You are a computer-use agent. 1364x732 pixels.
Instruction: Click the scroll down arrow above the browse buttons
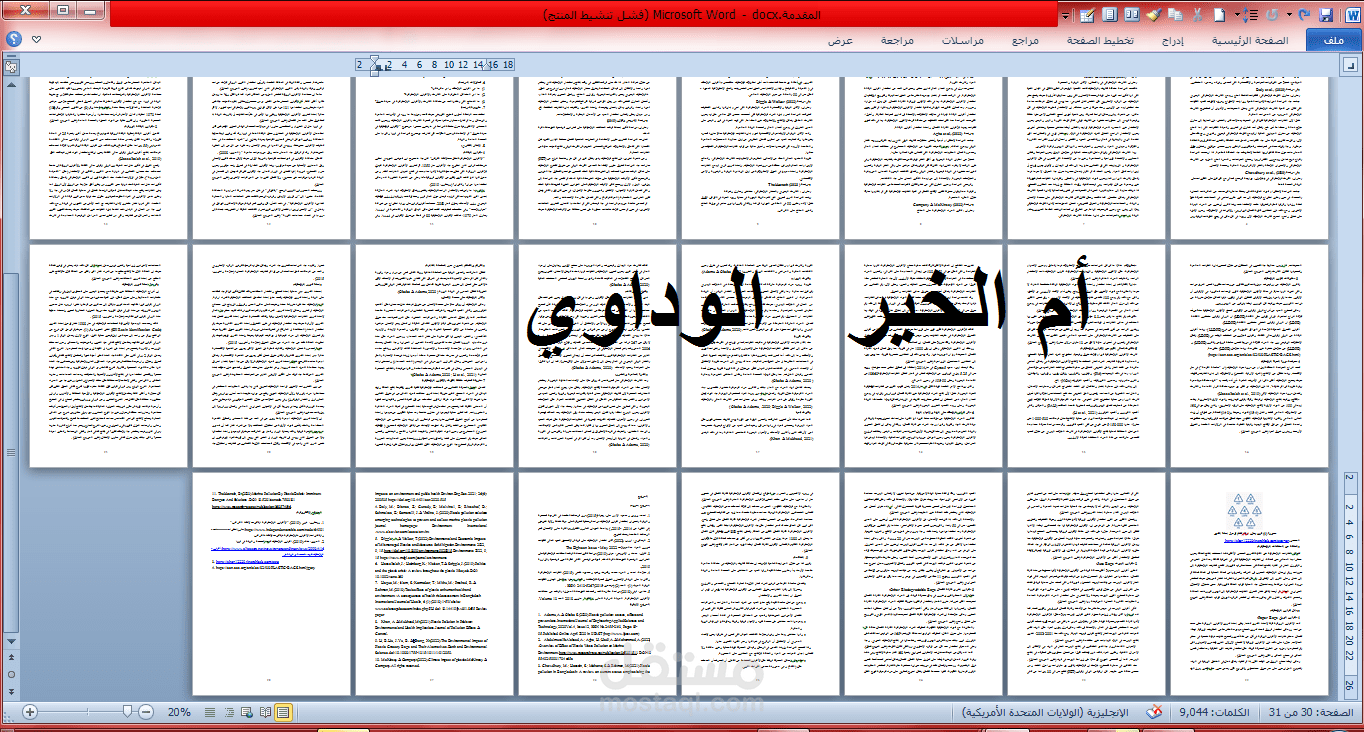(11, 642)
